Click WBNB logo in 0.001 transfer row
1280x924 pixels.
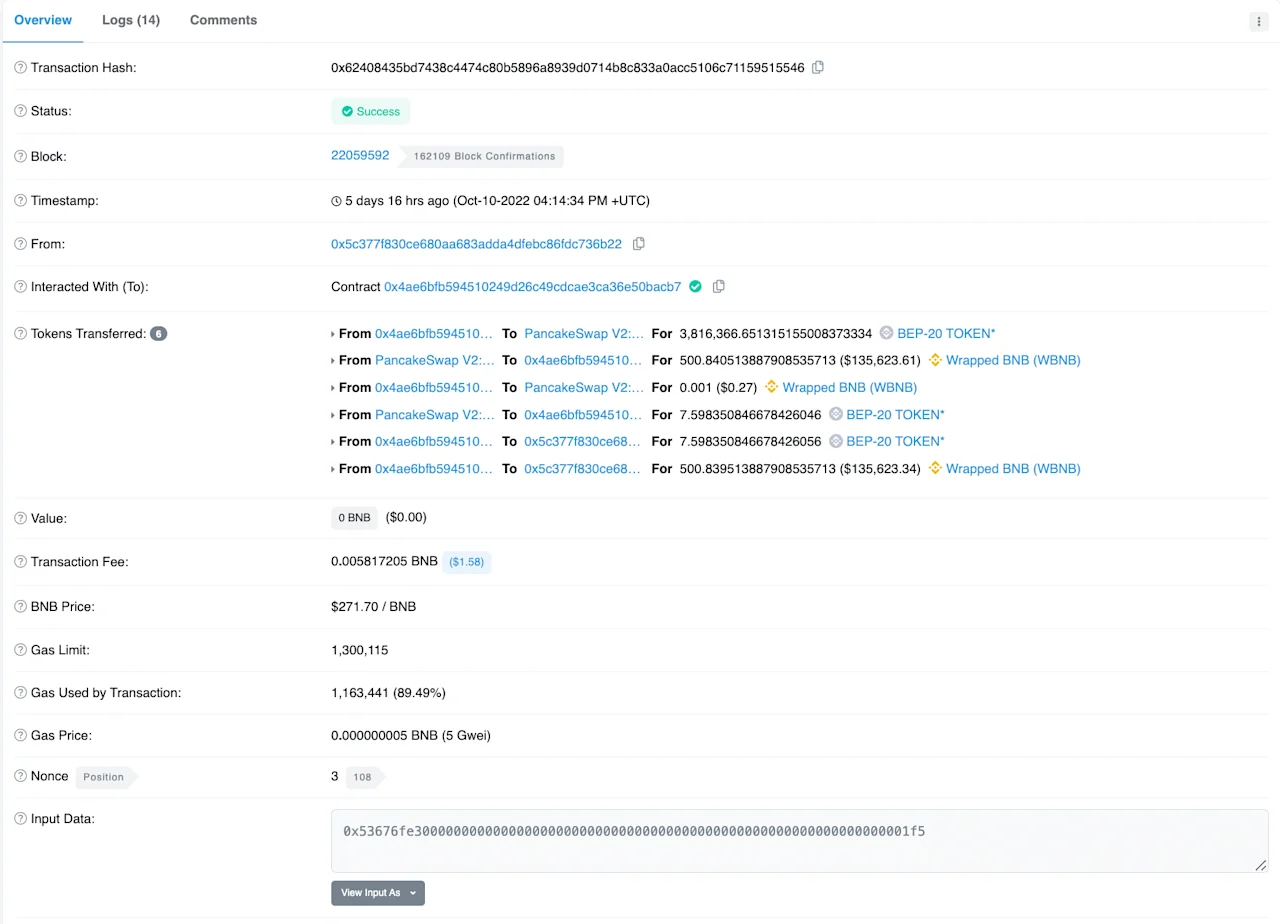[771, 387]
